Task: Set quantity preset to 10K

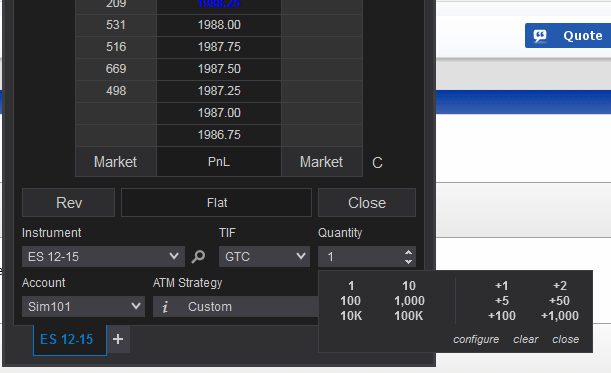Action: click(x=351, y=315)
